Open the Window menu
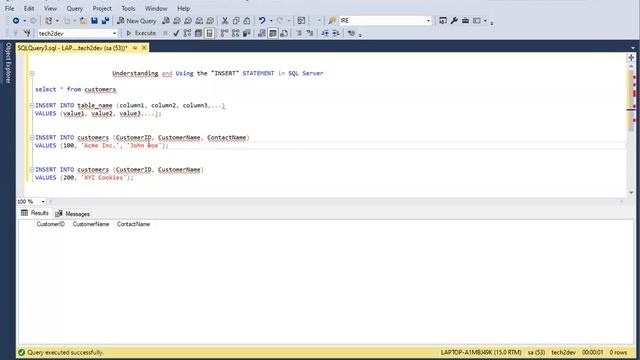Image resolution: width=640 pixels, height=360 pixels. click(156, 8)
